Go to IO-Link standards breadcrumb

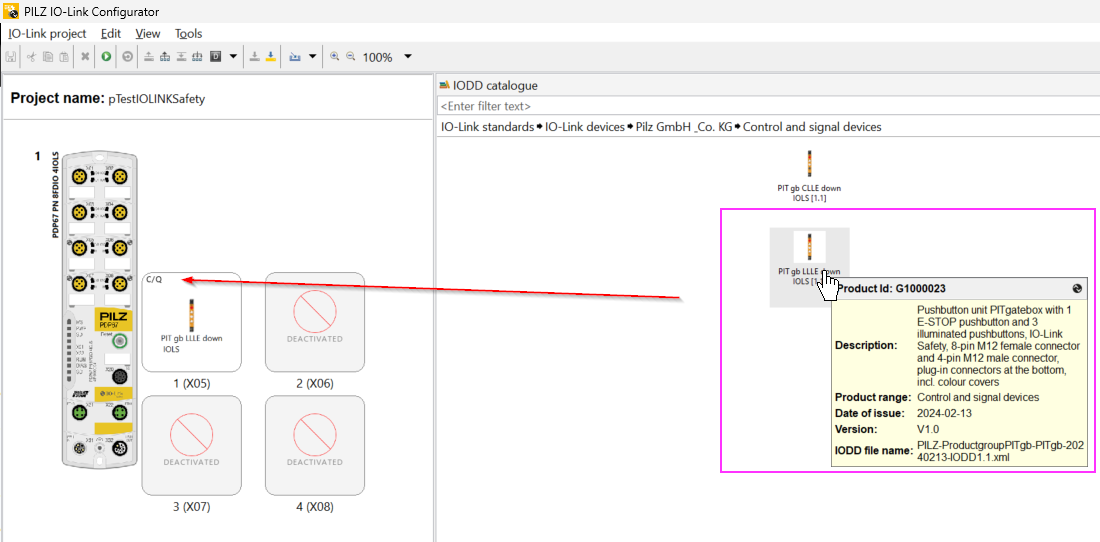click(x=487, y=127)
